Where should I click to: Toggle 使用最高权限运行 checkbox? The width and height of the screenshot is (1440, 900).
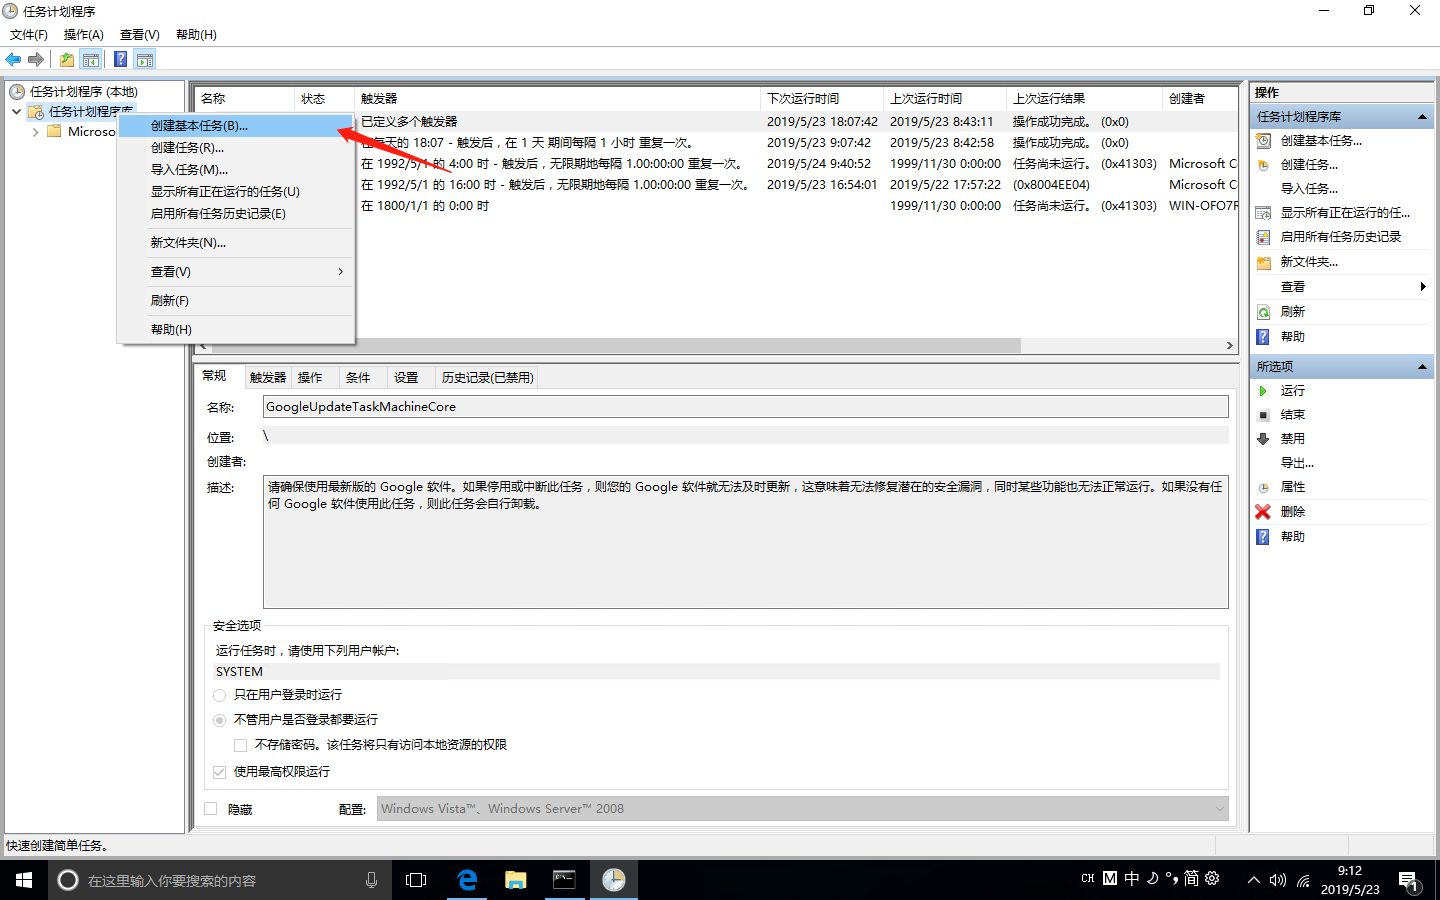[220, 772]
